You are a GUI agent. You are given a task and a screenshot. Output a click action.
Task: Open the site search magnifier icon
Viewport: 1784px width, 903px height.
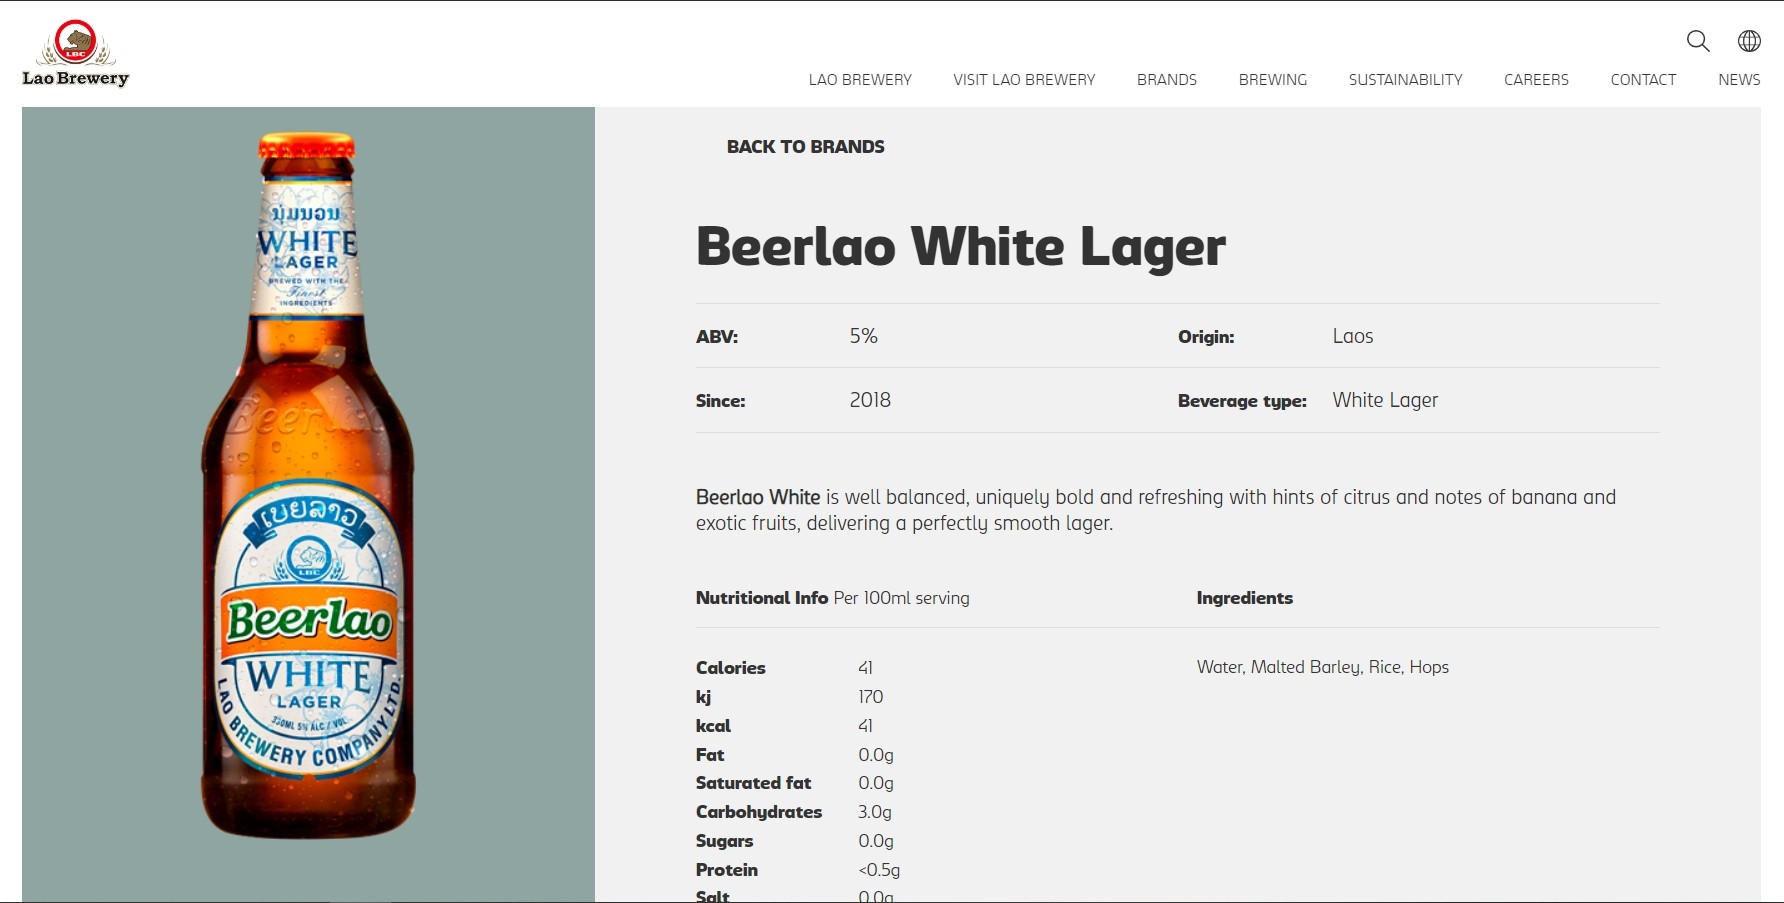pyautogui.click(x=1698, y=41)
